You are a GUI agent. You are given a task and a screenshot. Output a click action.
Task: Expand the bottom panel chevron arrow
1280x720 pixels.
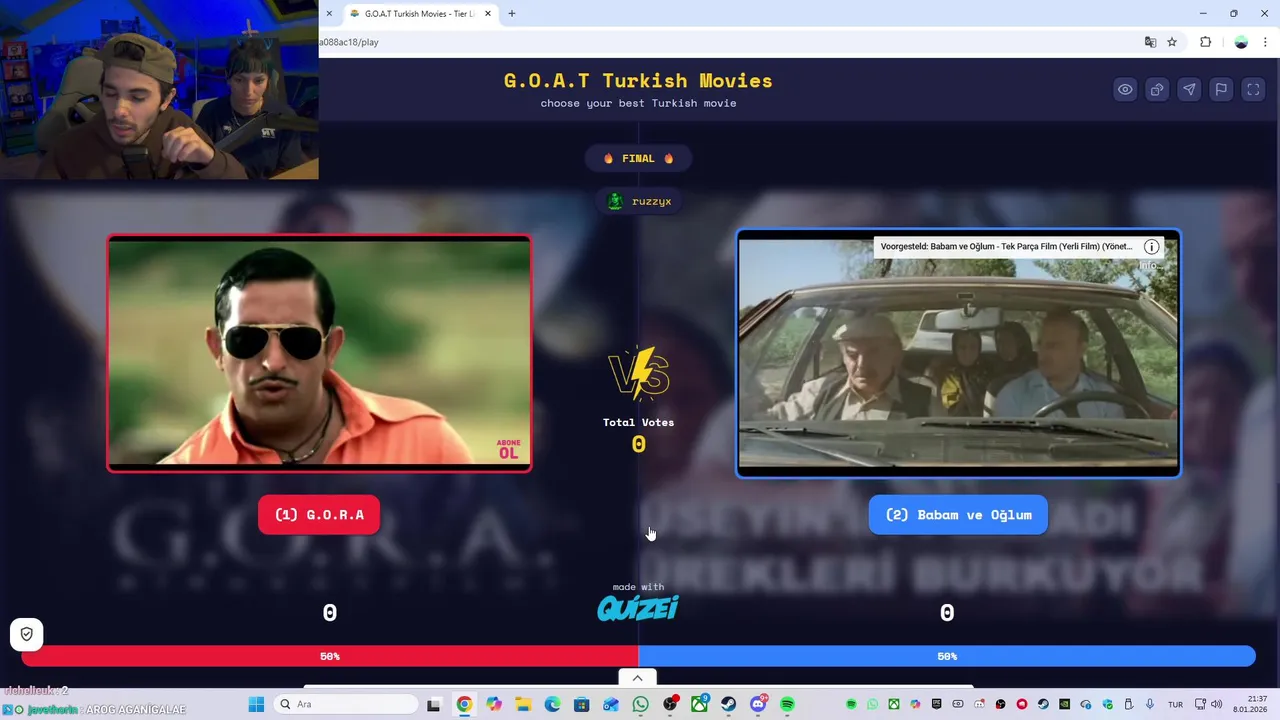[637, 678]
